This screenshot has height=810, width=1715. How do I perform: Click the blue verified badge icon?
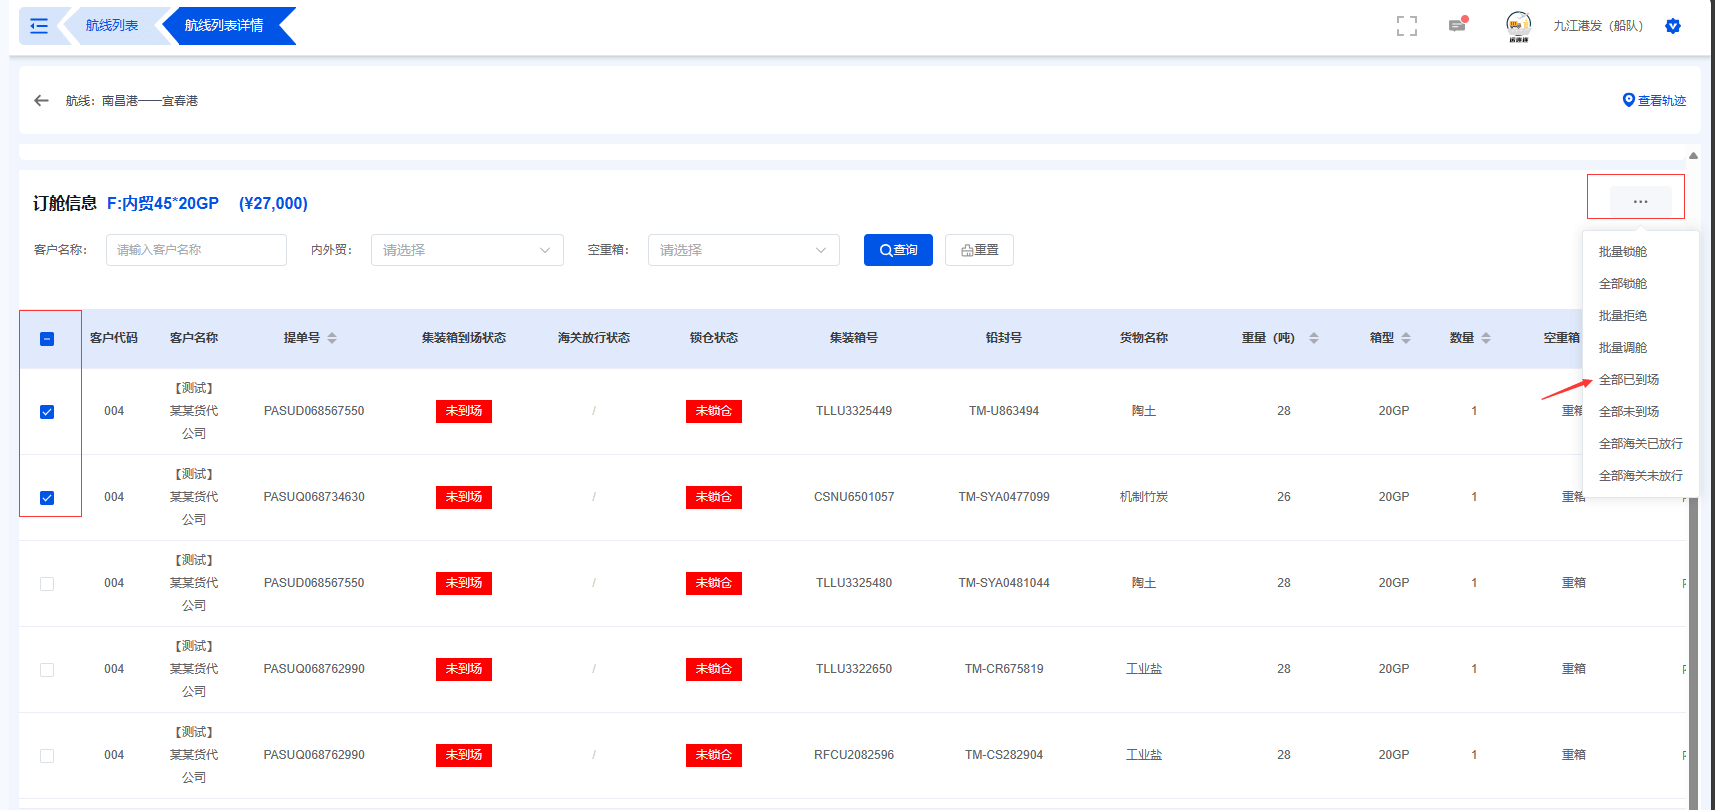(1672, 26)
